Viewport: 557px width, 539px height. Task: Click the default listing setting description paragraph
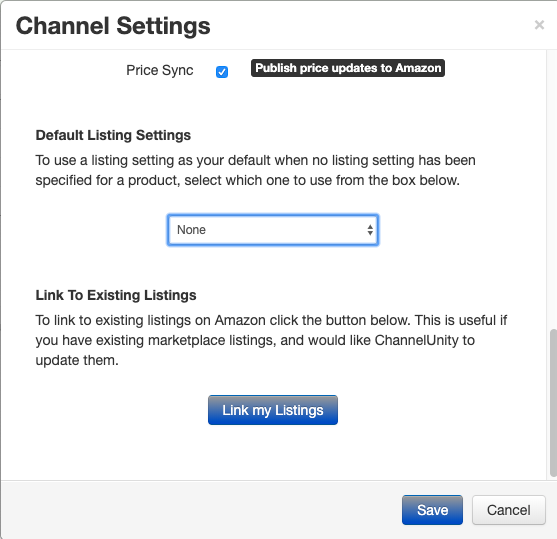coord(255,170)
